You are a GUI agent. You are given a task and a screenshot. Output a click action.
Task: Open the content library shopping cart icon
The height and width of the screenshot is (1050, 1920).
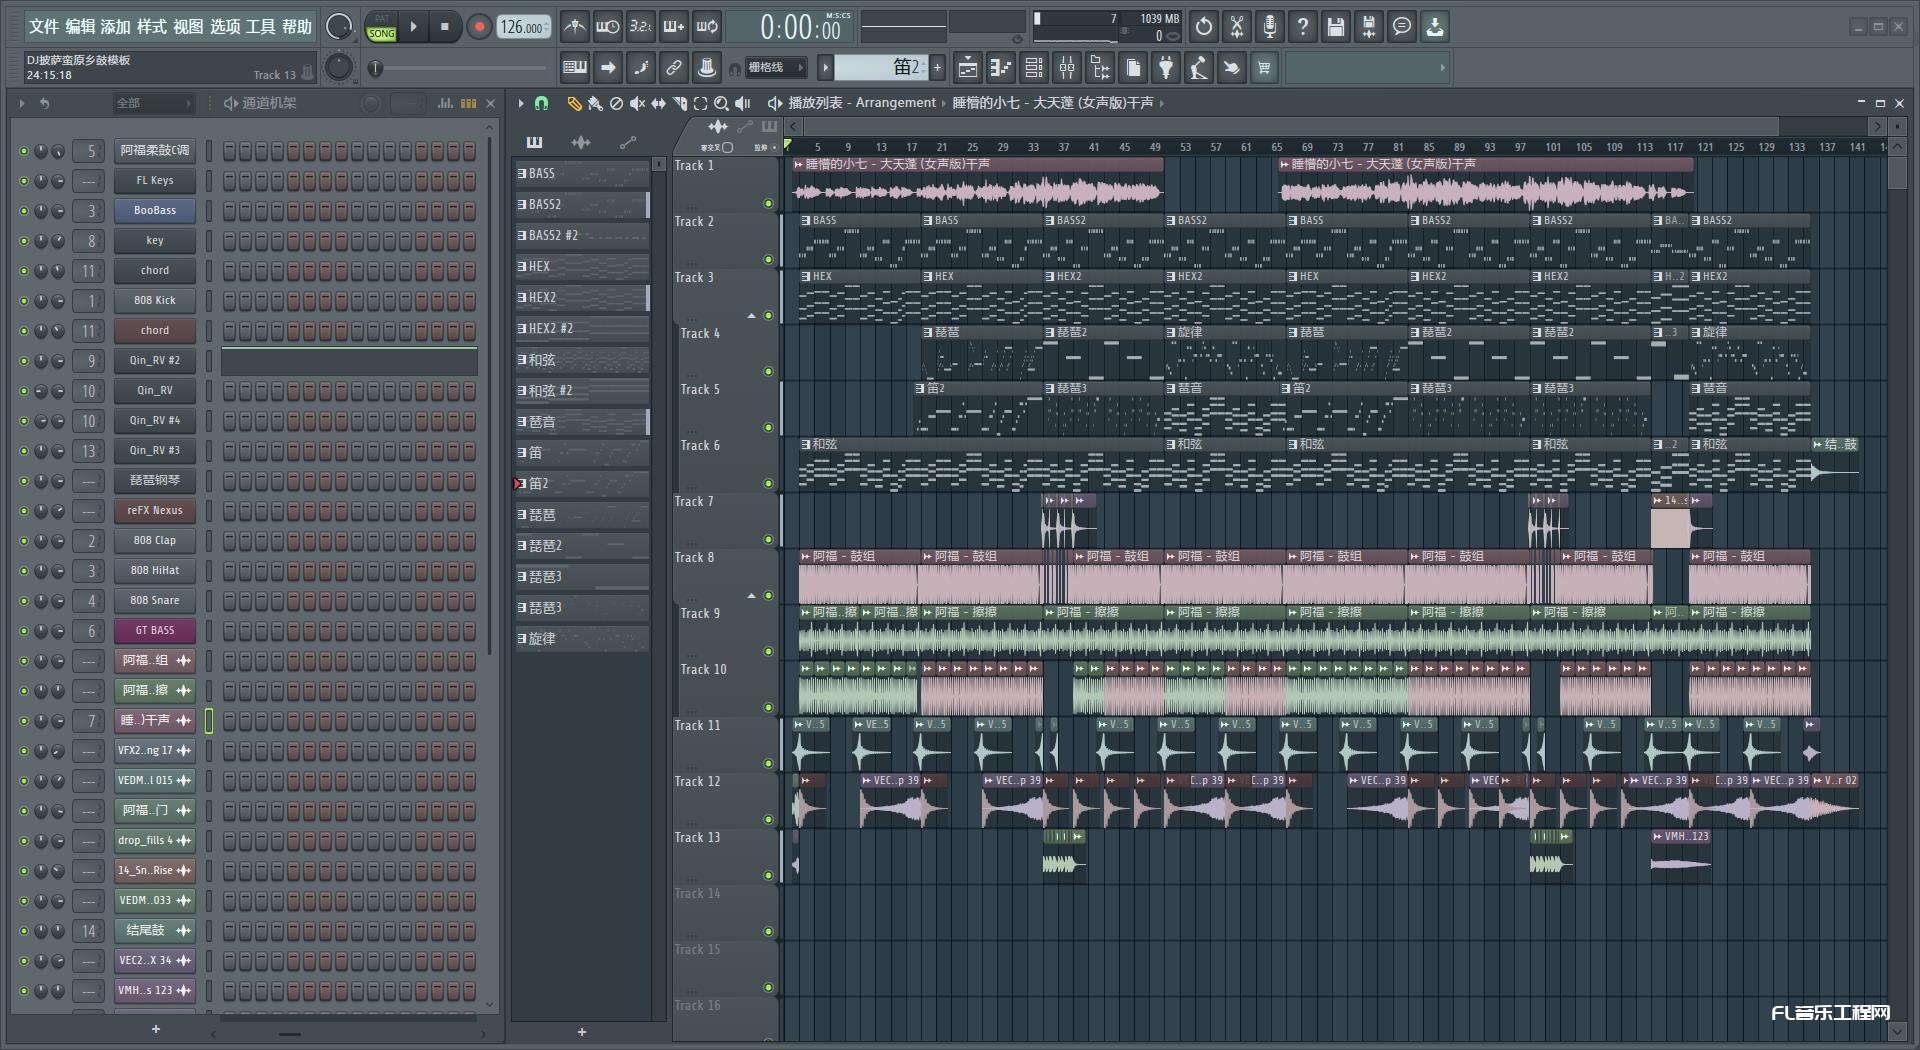(1265, 68)
